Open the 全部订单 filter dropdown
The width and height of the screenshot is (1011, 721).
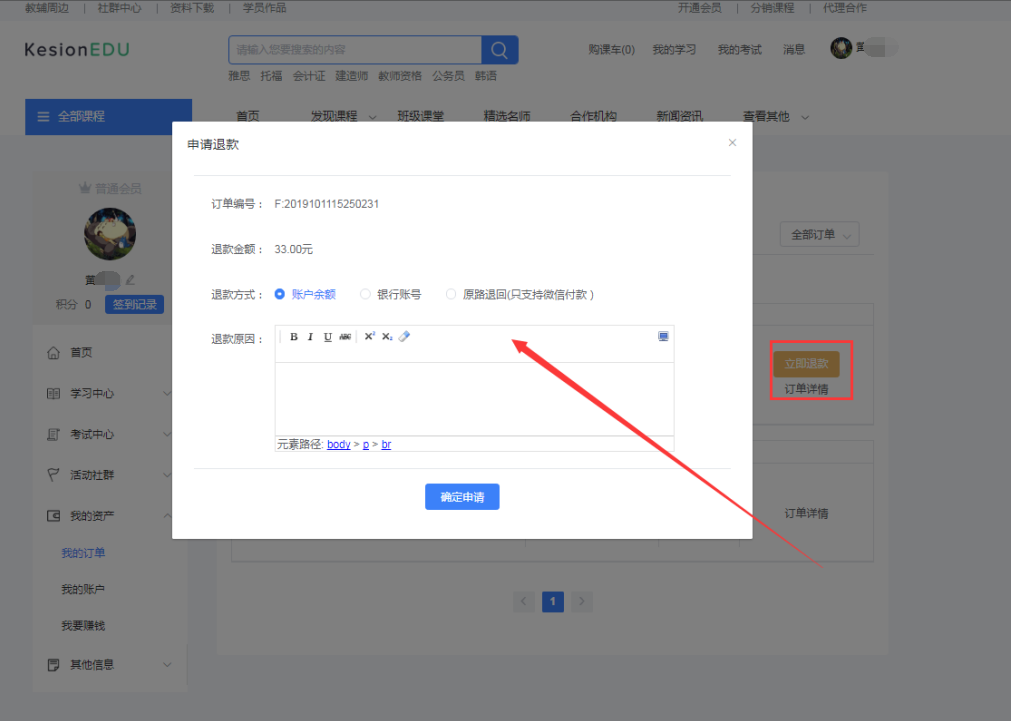pyautogui.click(x=819, y=235)
